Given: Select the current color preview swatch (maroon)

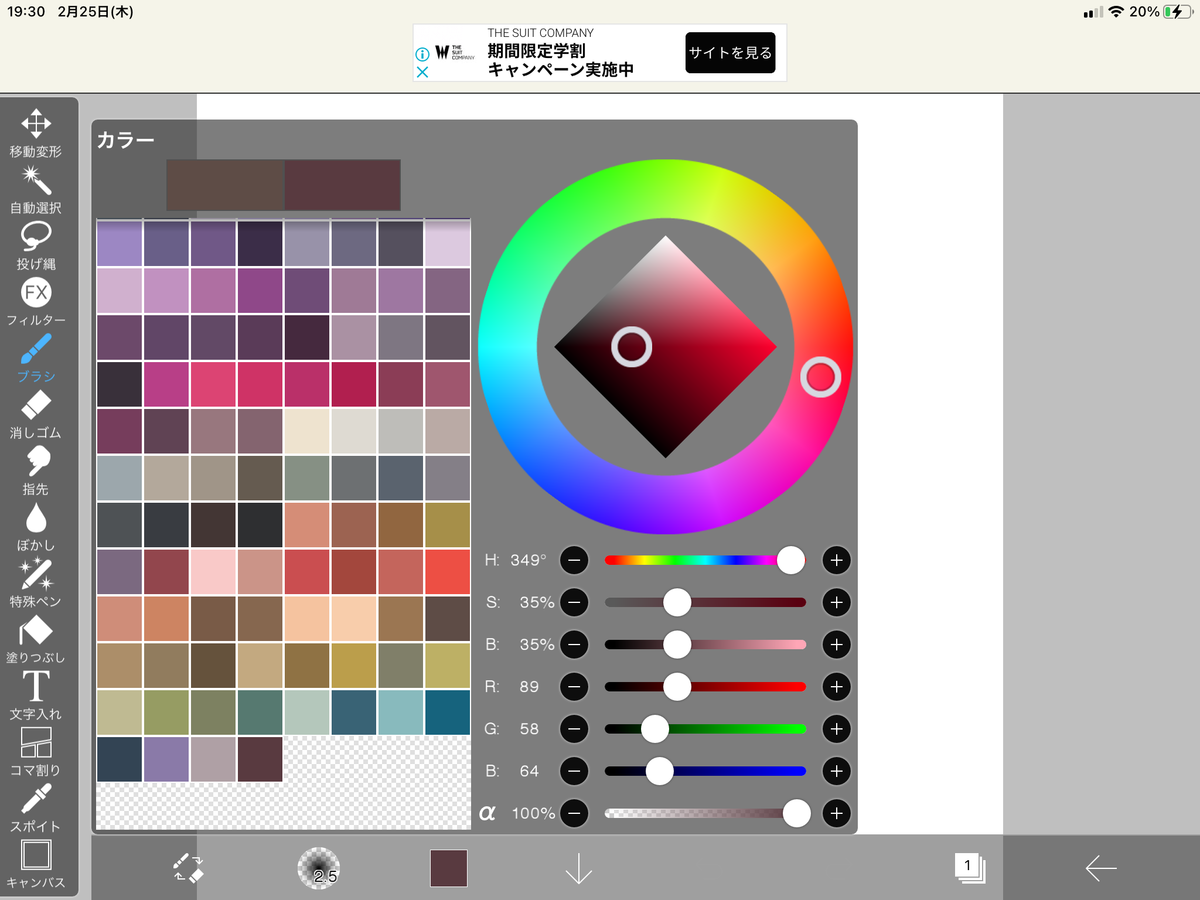Looking at the screenshot, I should coord(343,185).
